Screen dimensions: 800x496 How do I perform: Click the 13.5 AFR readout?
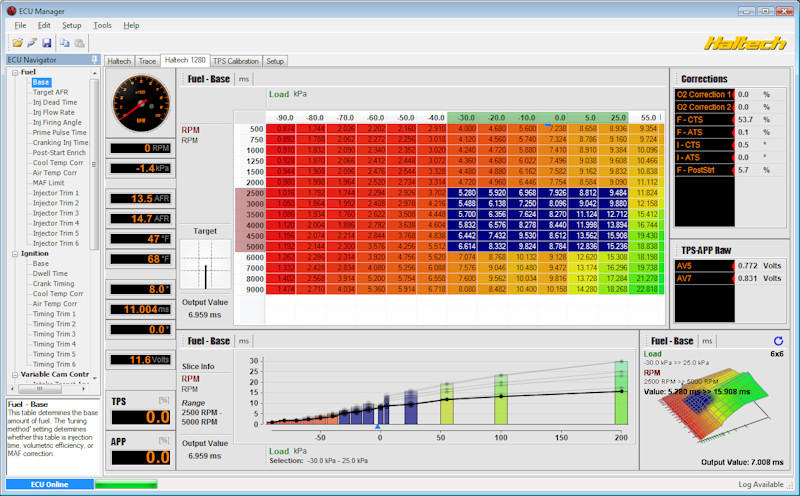pyautogui.click(x=141, y=199)
